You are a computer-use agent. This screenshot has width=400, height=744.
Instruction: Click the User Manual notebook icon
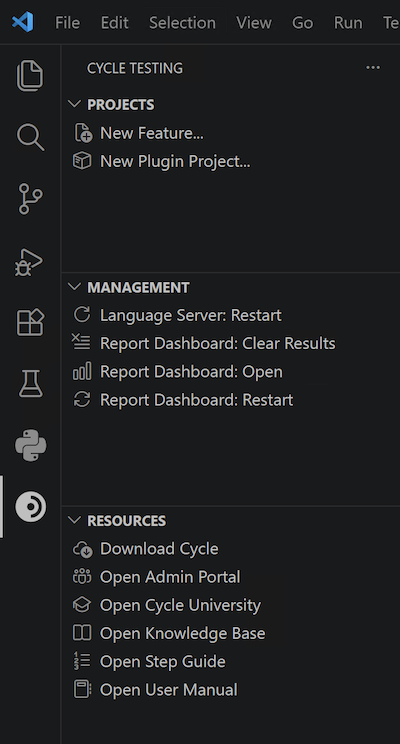click(82, 689)
